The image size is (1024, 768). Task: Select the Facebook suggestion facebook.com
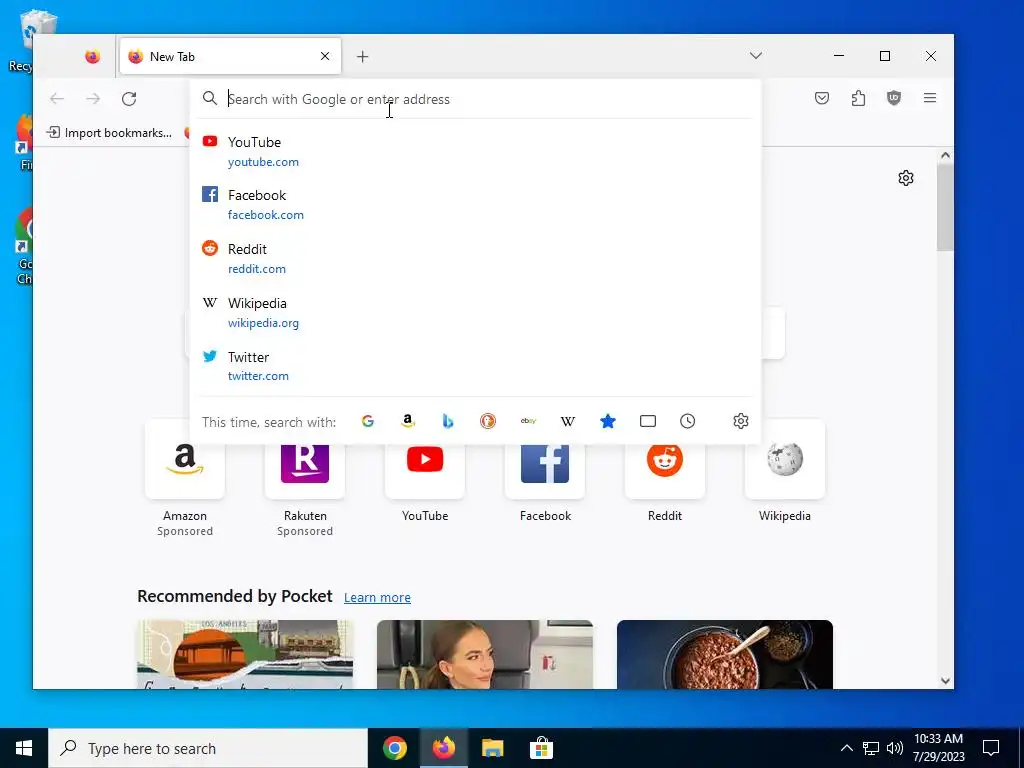pyautogui.click(x=475, y=204)
